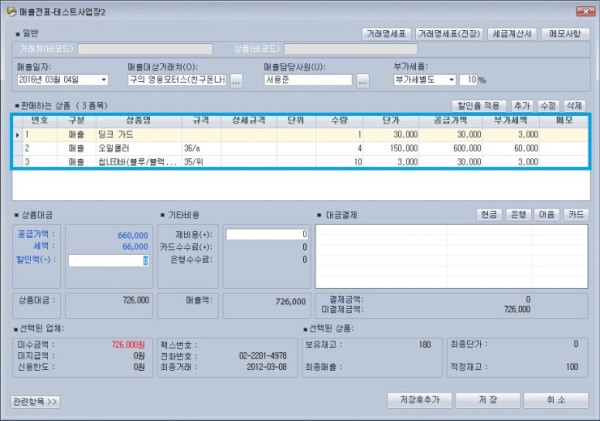Select the row with spec 35/위
This screenshot has width=600, height=421.
tap(302, 162)
